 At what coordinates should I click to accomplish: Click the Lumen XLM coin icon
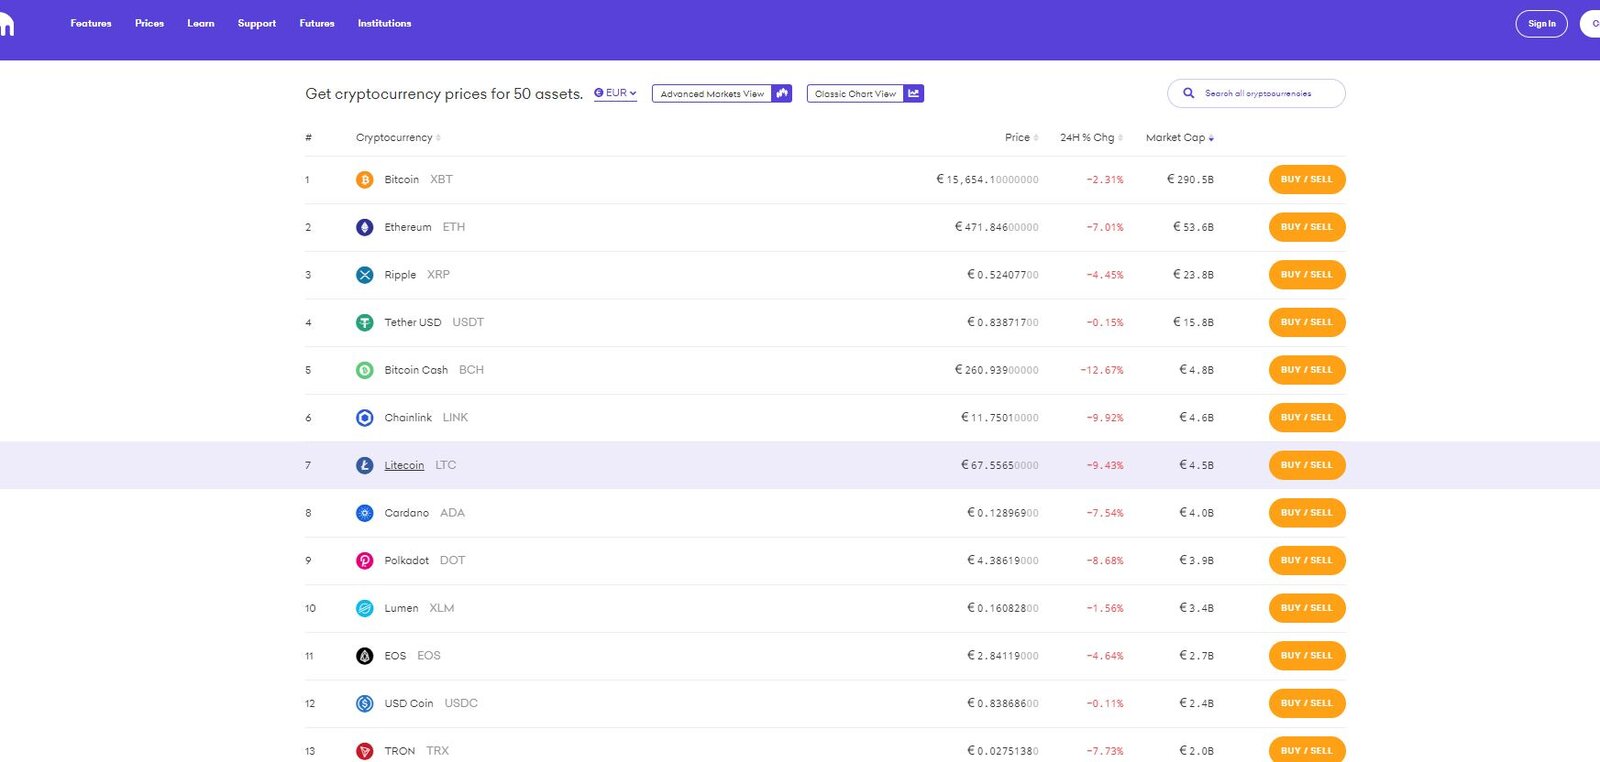point(365,608)
